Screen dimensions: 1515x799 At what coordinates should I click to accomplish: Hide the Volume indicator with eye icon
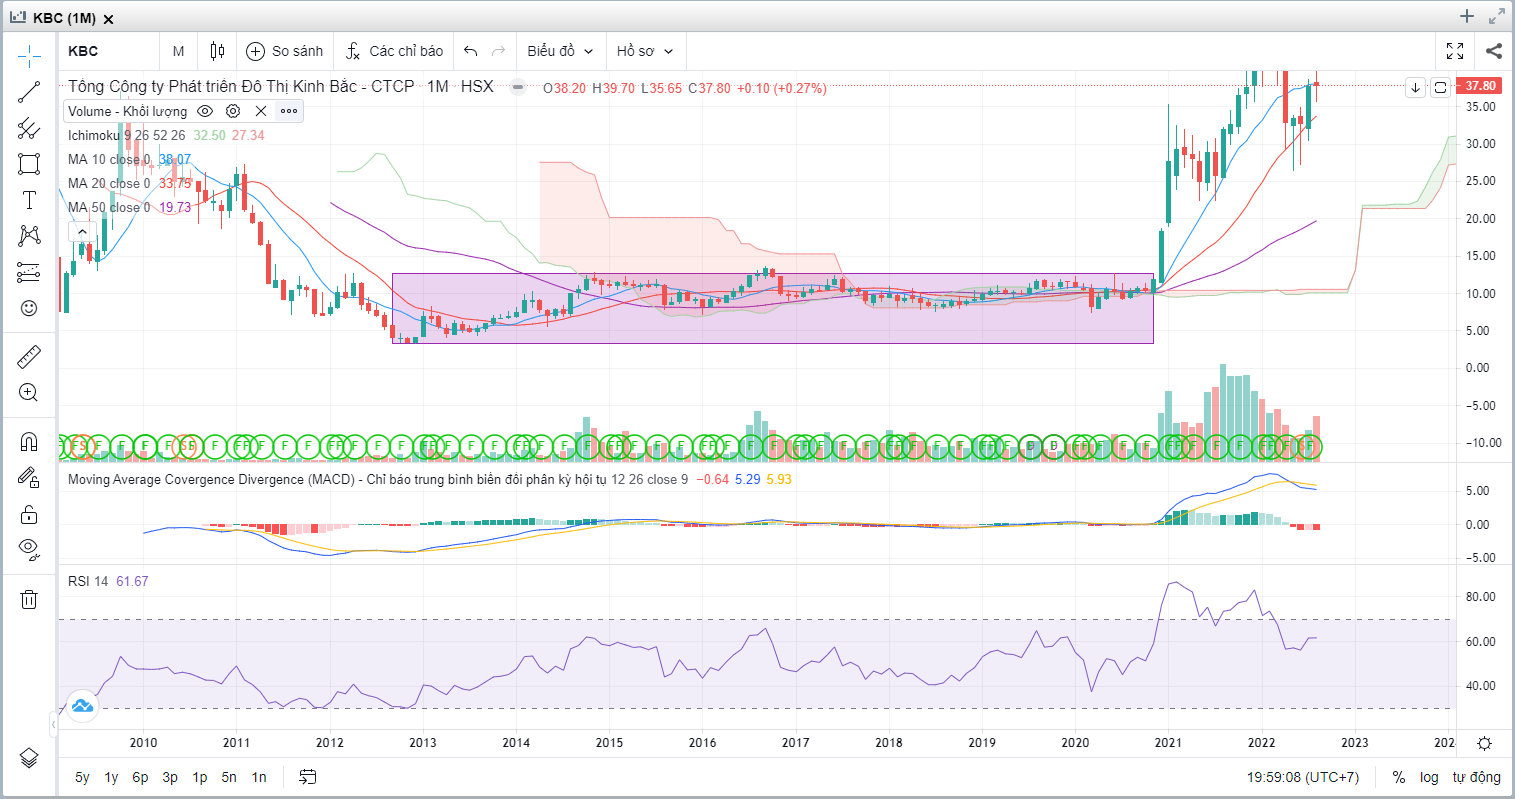tap(205, 111)
